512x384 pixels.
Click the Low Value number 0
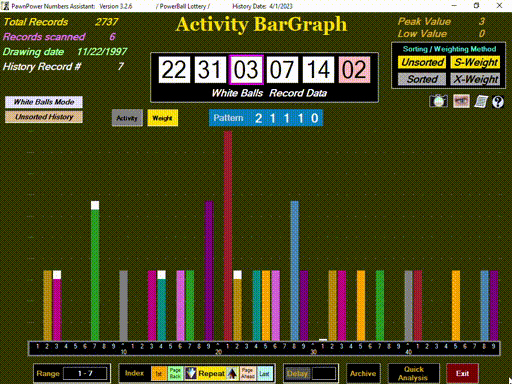(x=482, y=34)
